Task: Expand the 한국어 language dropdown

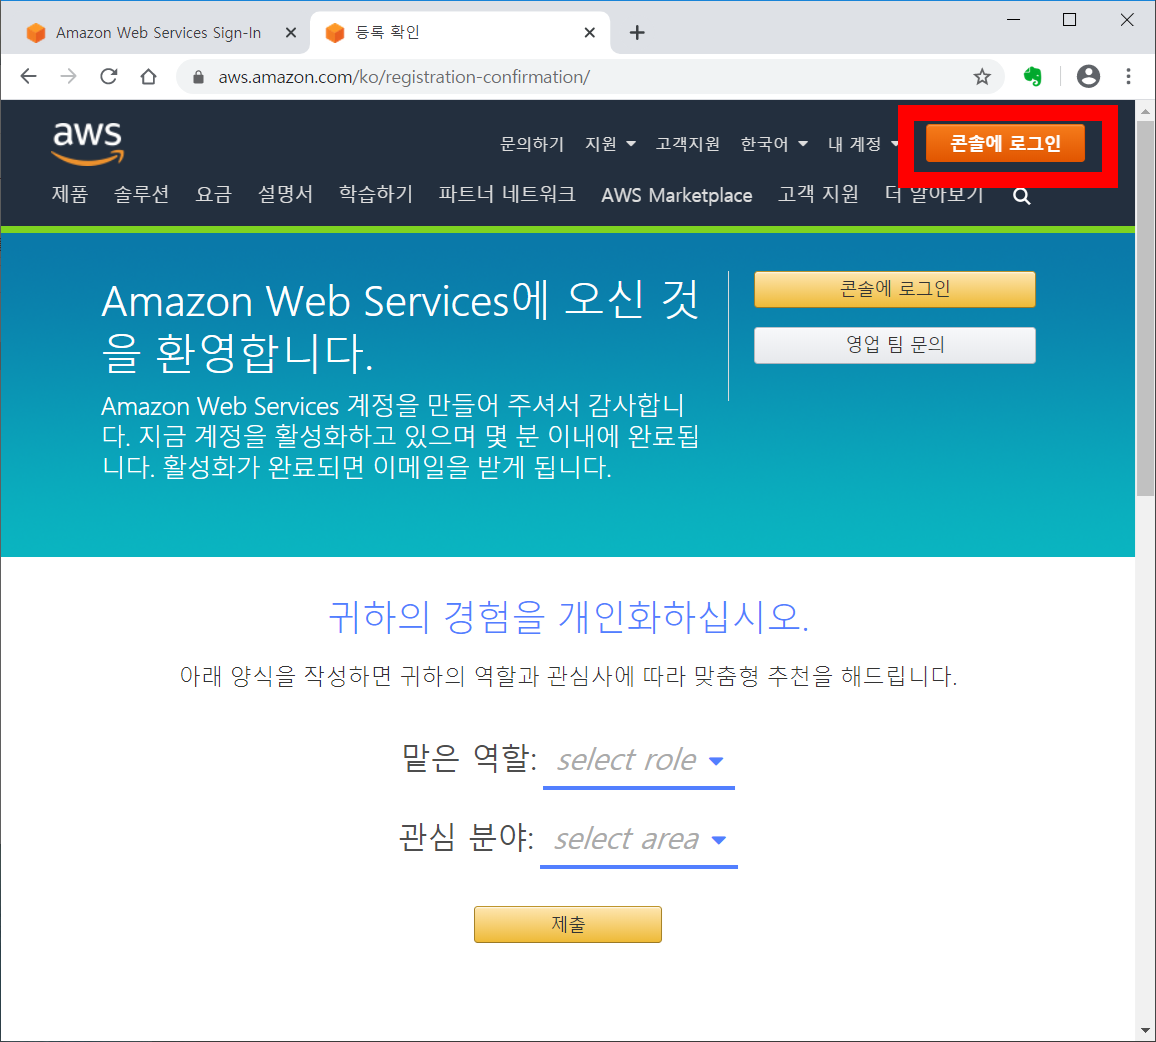Action: coord(773,144)
